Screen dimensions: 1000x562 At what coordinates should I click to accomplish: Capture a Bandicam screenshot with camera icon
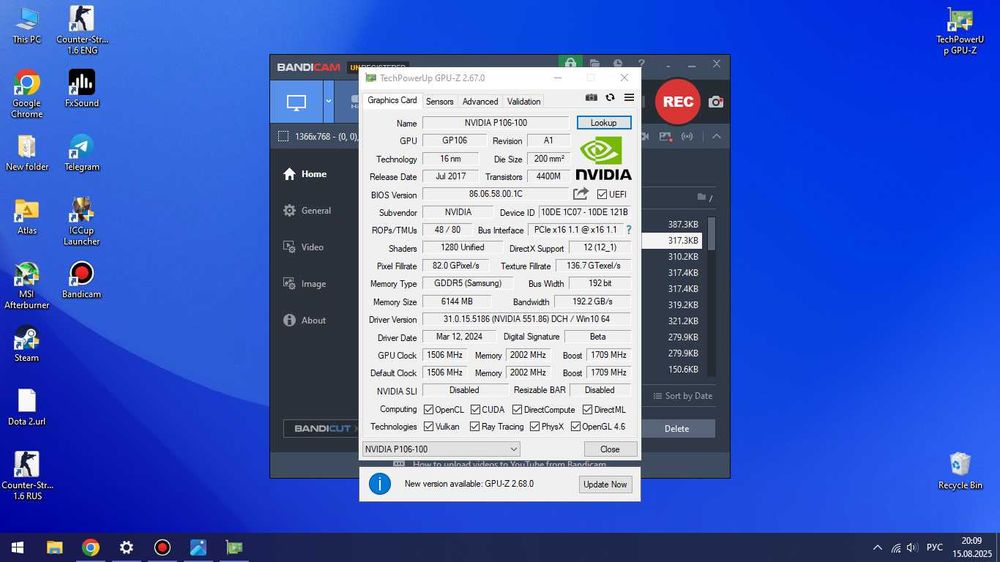pos(716,102)
